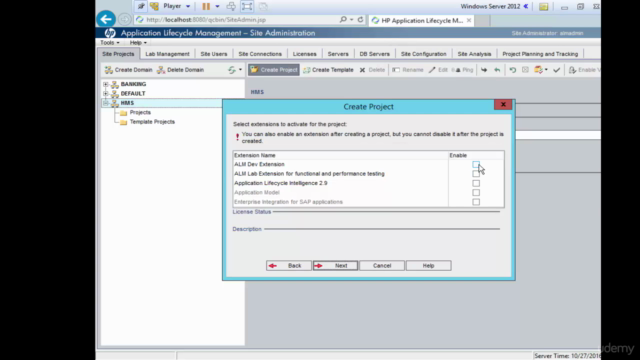The width and height of the screenshot is (640, 360).
Task: Click the Edit pencil toolbar button
Action: [x=438, y=70]
